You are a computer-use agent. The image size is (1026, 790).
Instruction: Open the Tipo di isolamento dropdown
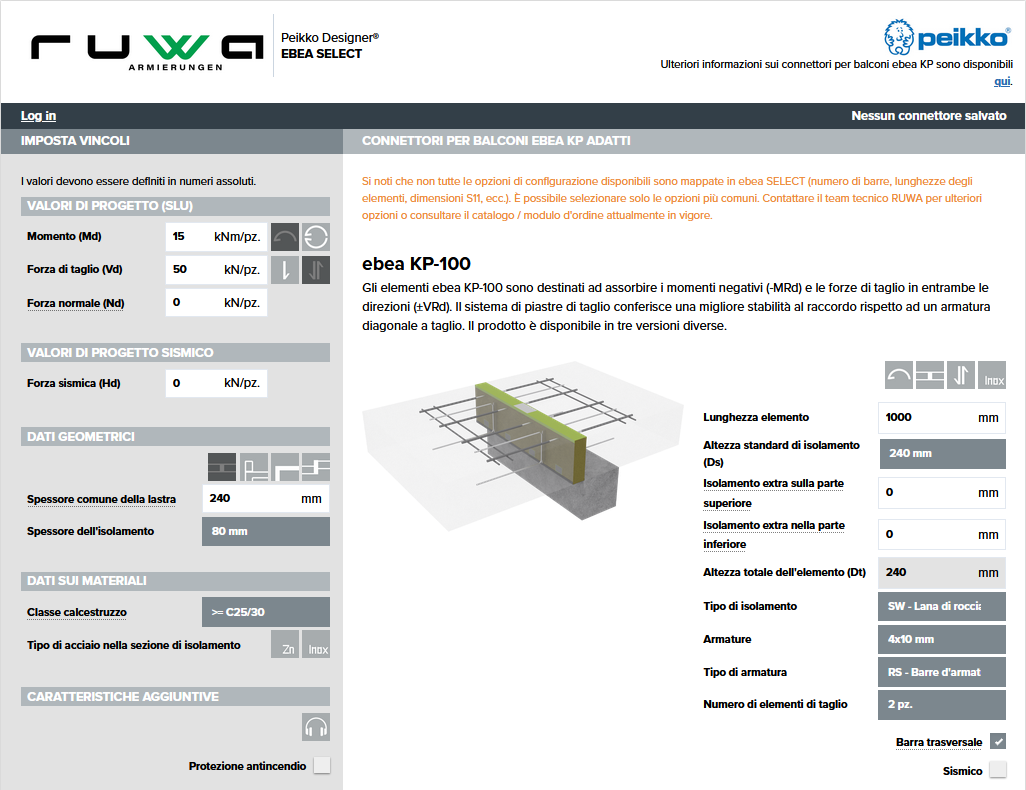[942, 606]
